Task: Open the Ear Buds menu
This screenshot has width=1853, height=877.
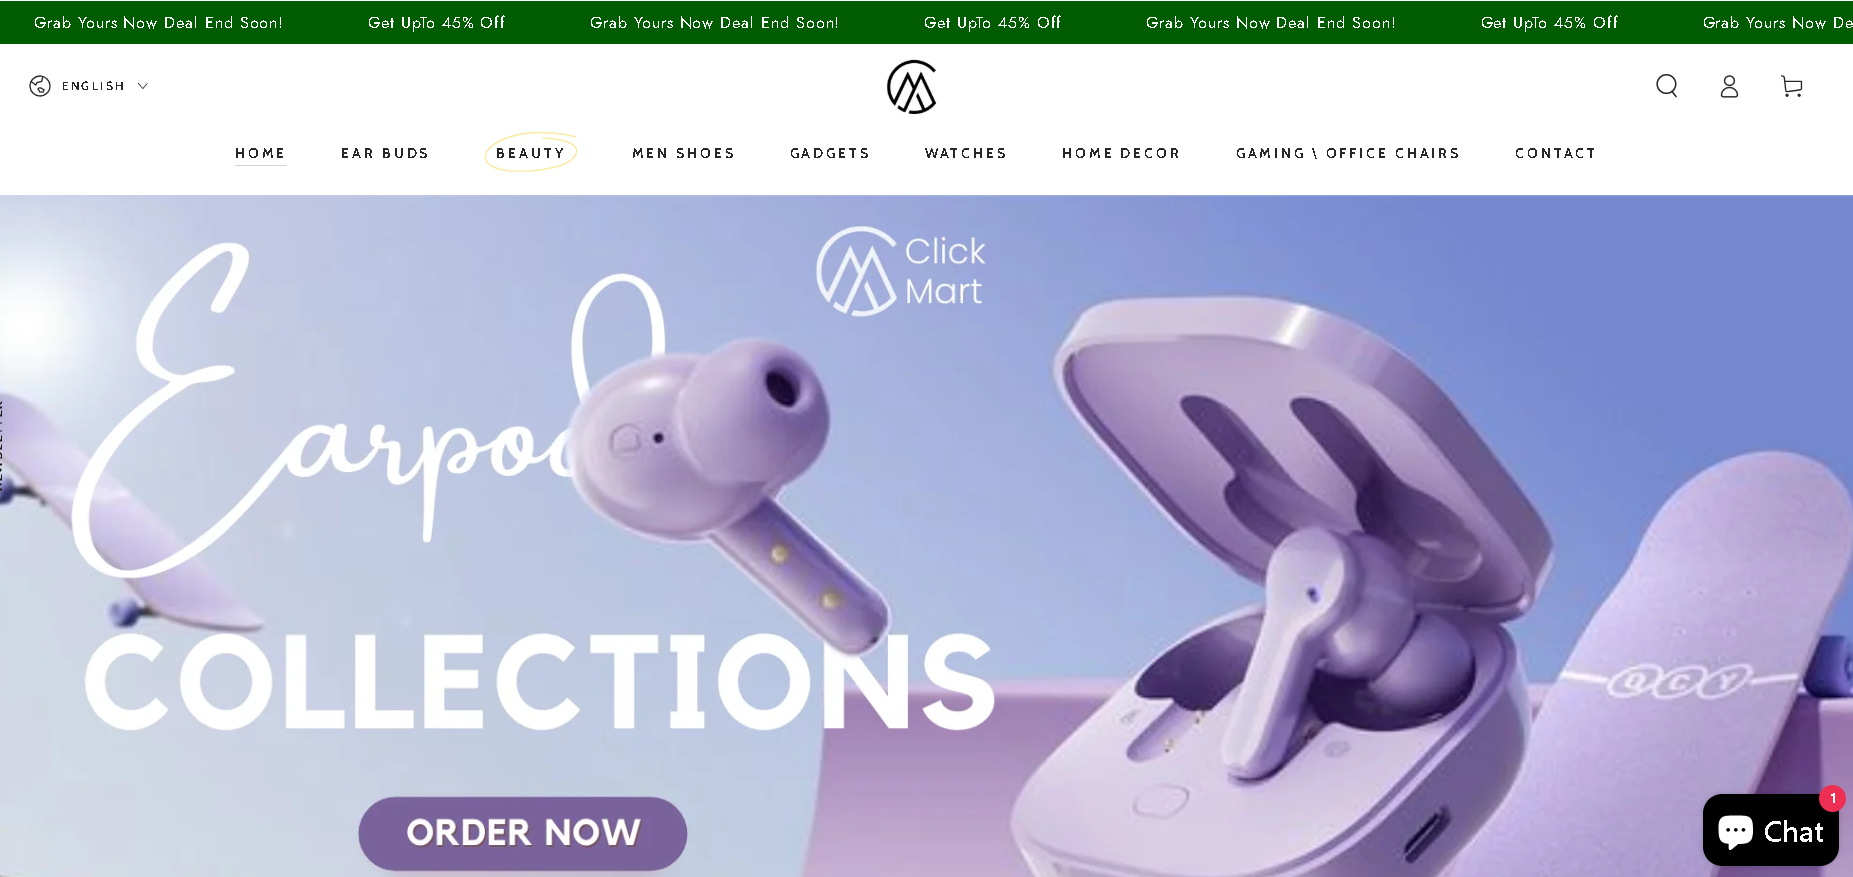Action: tap(385, 153)
